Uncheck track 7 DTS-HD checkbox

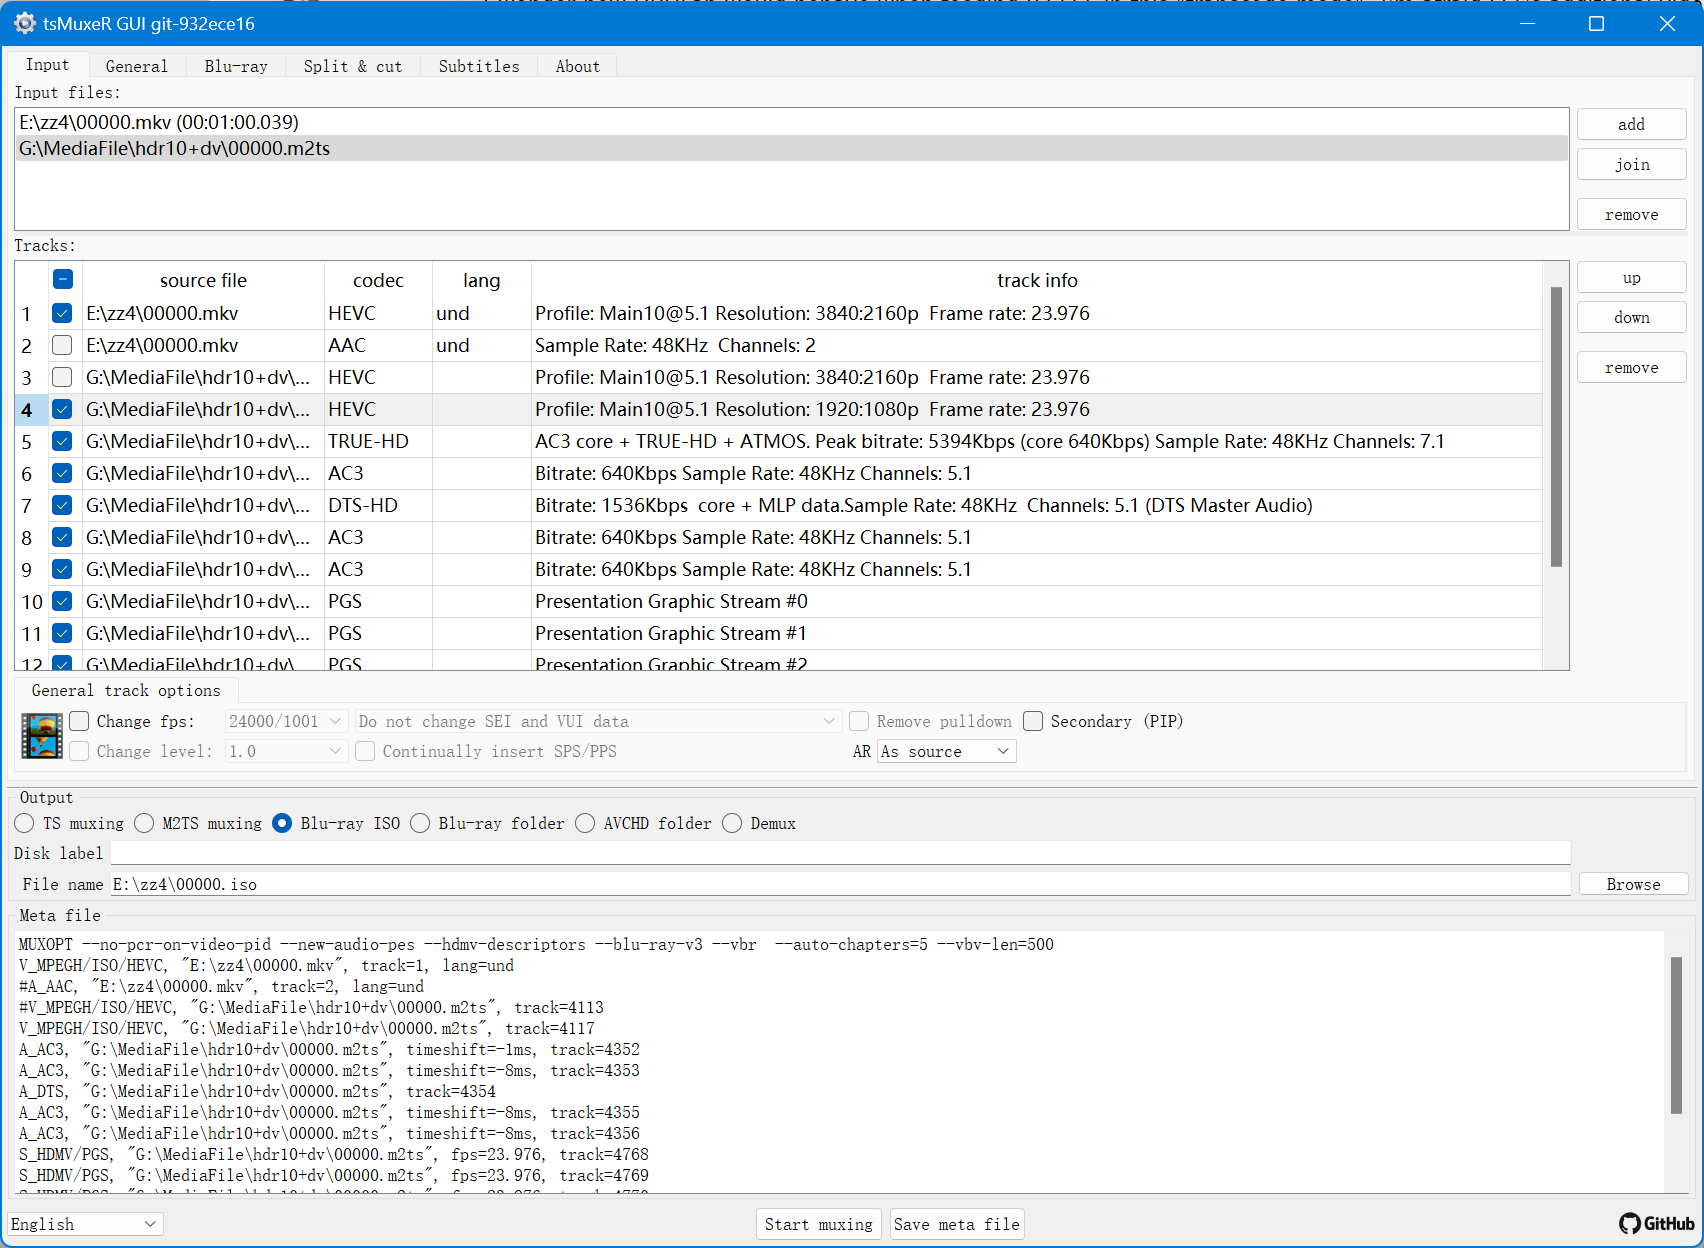click(62, 505)
